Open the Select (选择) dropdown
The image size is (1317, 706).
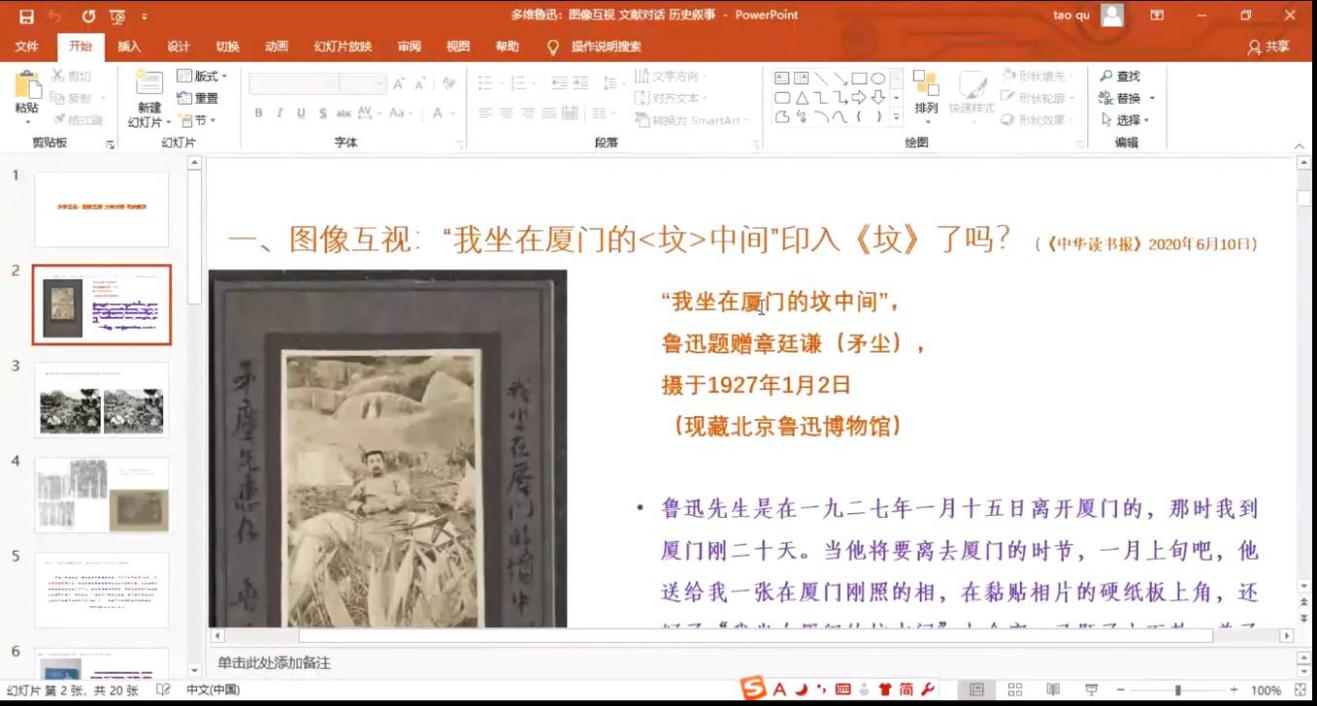[x=1125, y=120]
